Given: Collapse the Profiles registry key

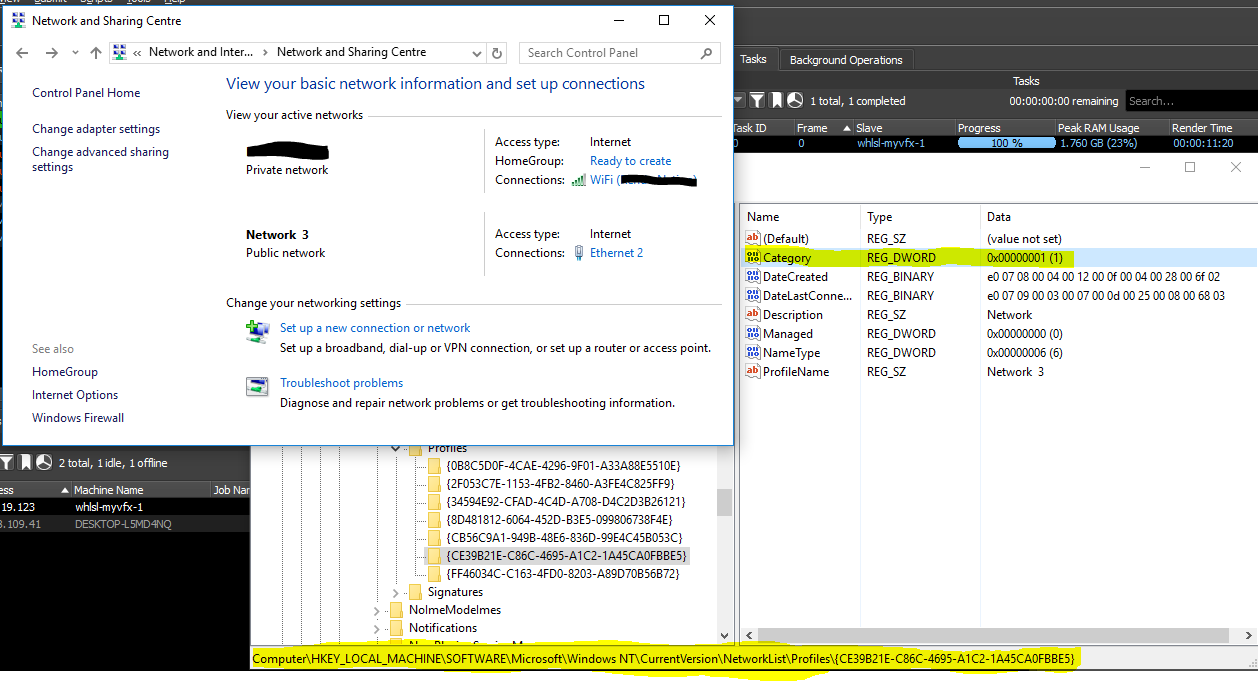Looking at the screenshot, I should tap(397, 449).
